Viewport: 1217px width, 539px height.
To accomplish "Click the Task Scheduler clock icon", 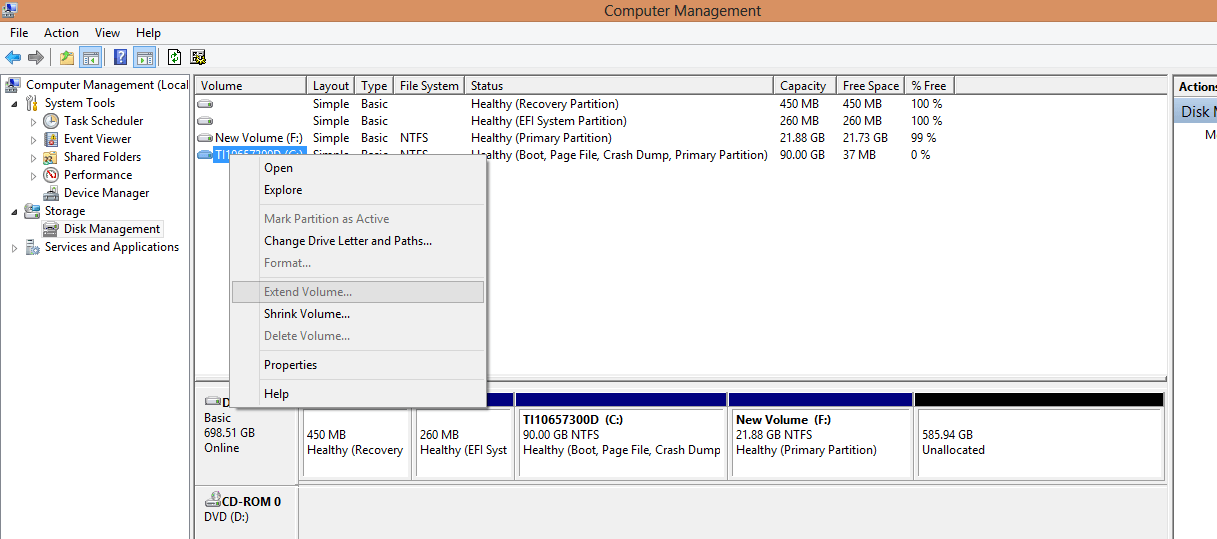I will pyautogui.click(x=51, y=121).
